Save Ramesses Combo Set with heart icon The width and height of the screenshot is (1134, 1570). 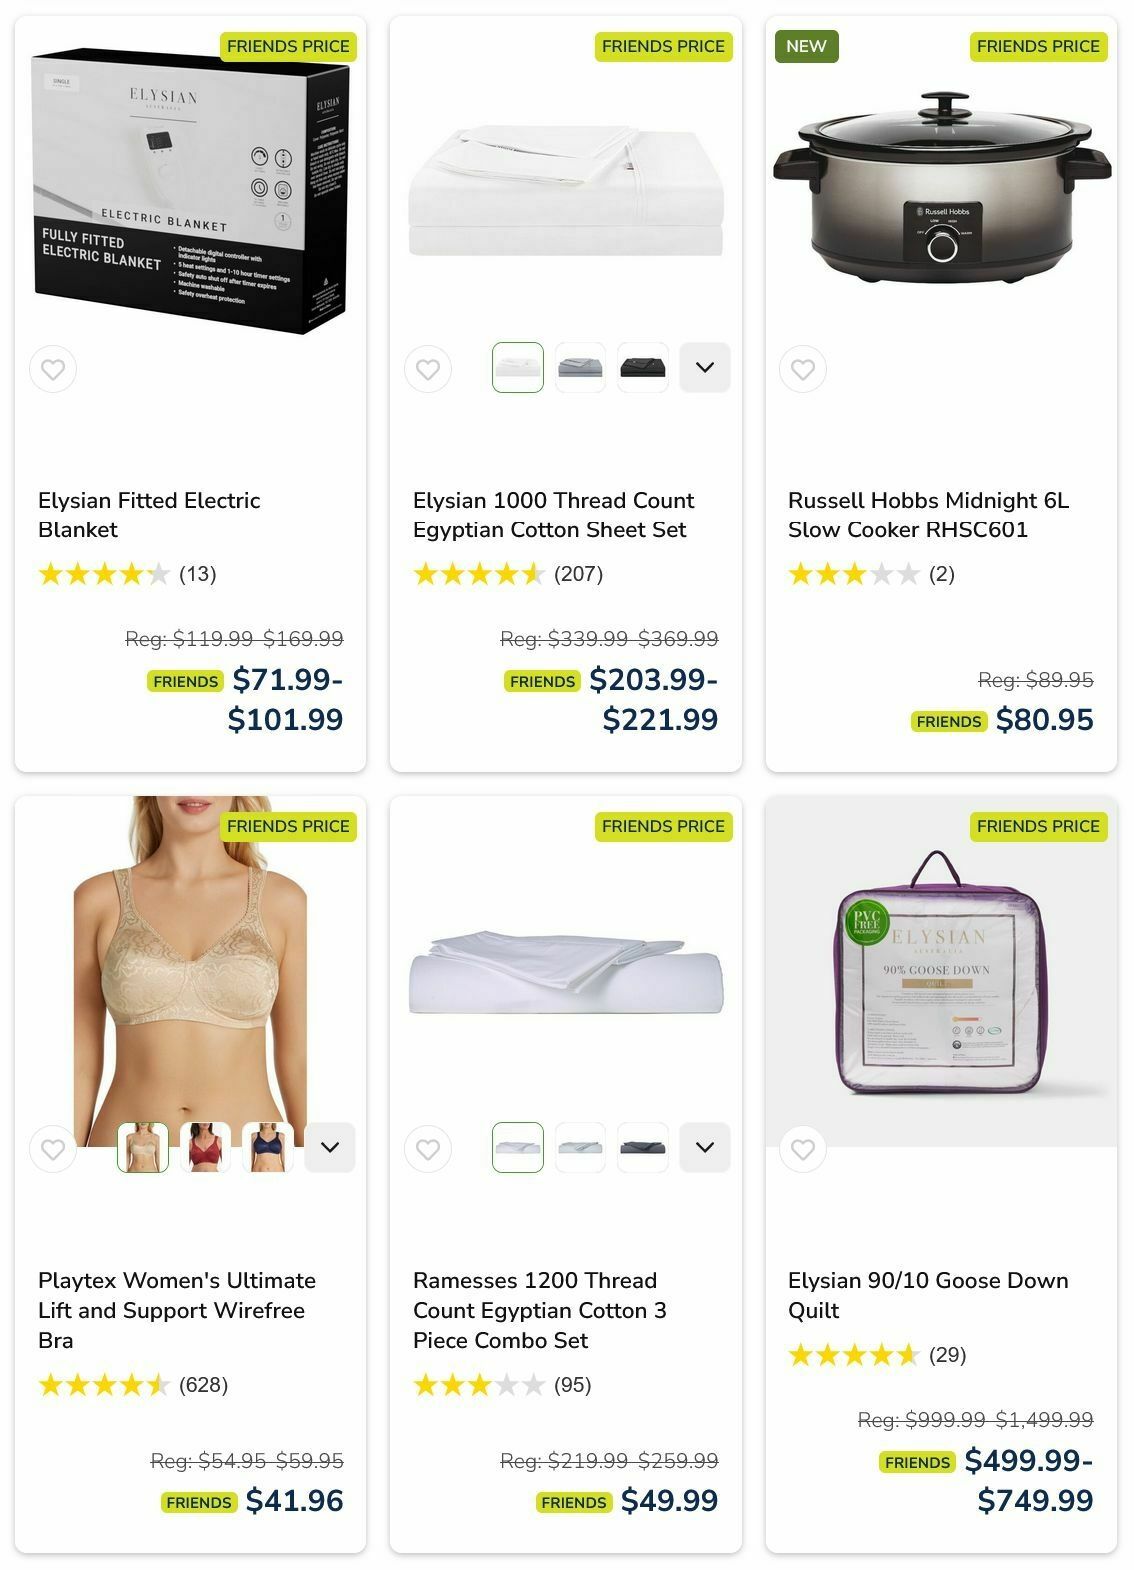(x=428, y=1149)
